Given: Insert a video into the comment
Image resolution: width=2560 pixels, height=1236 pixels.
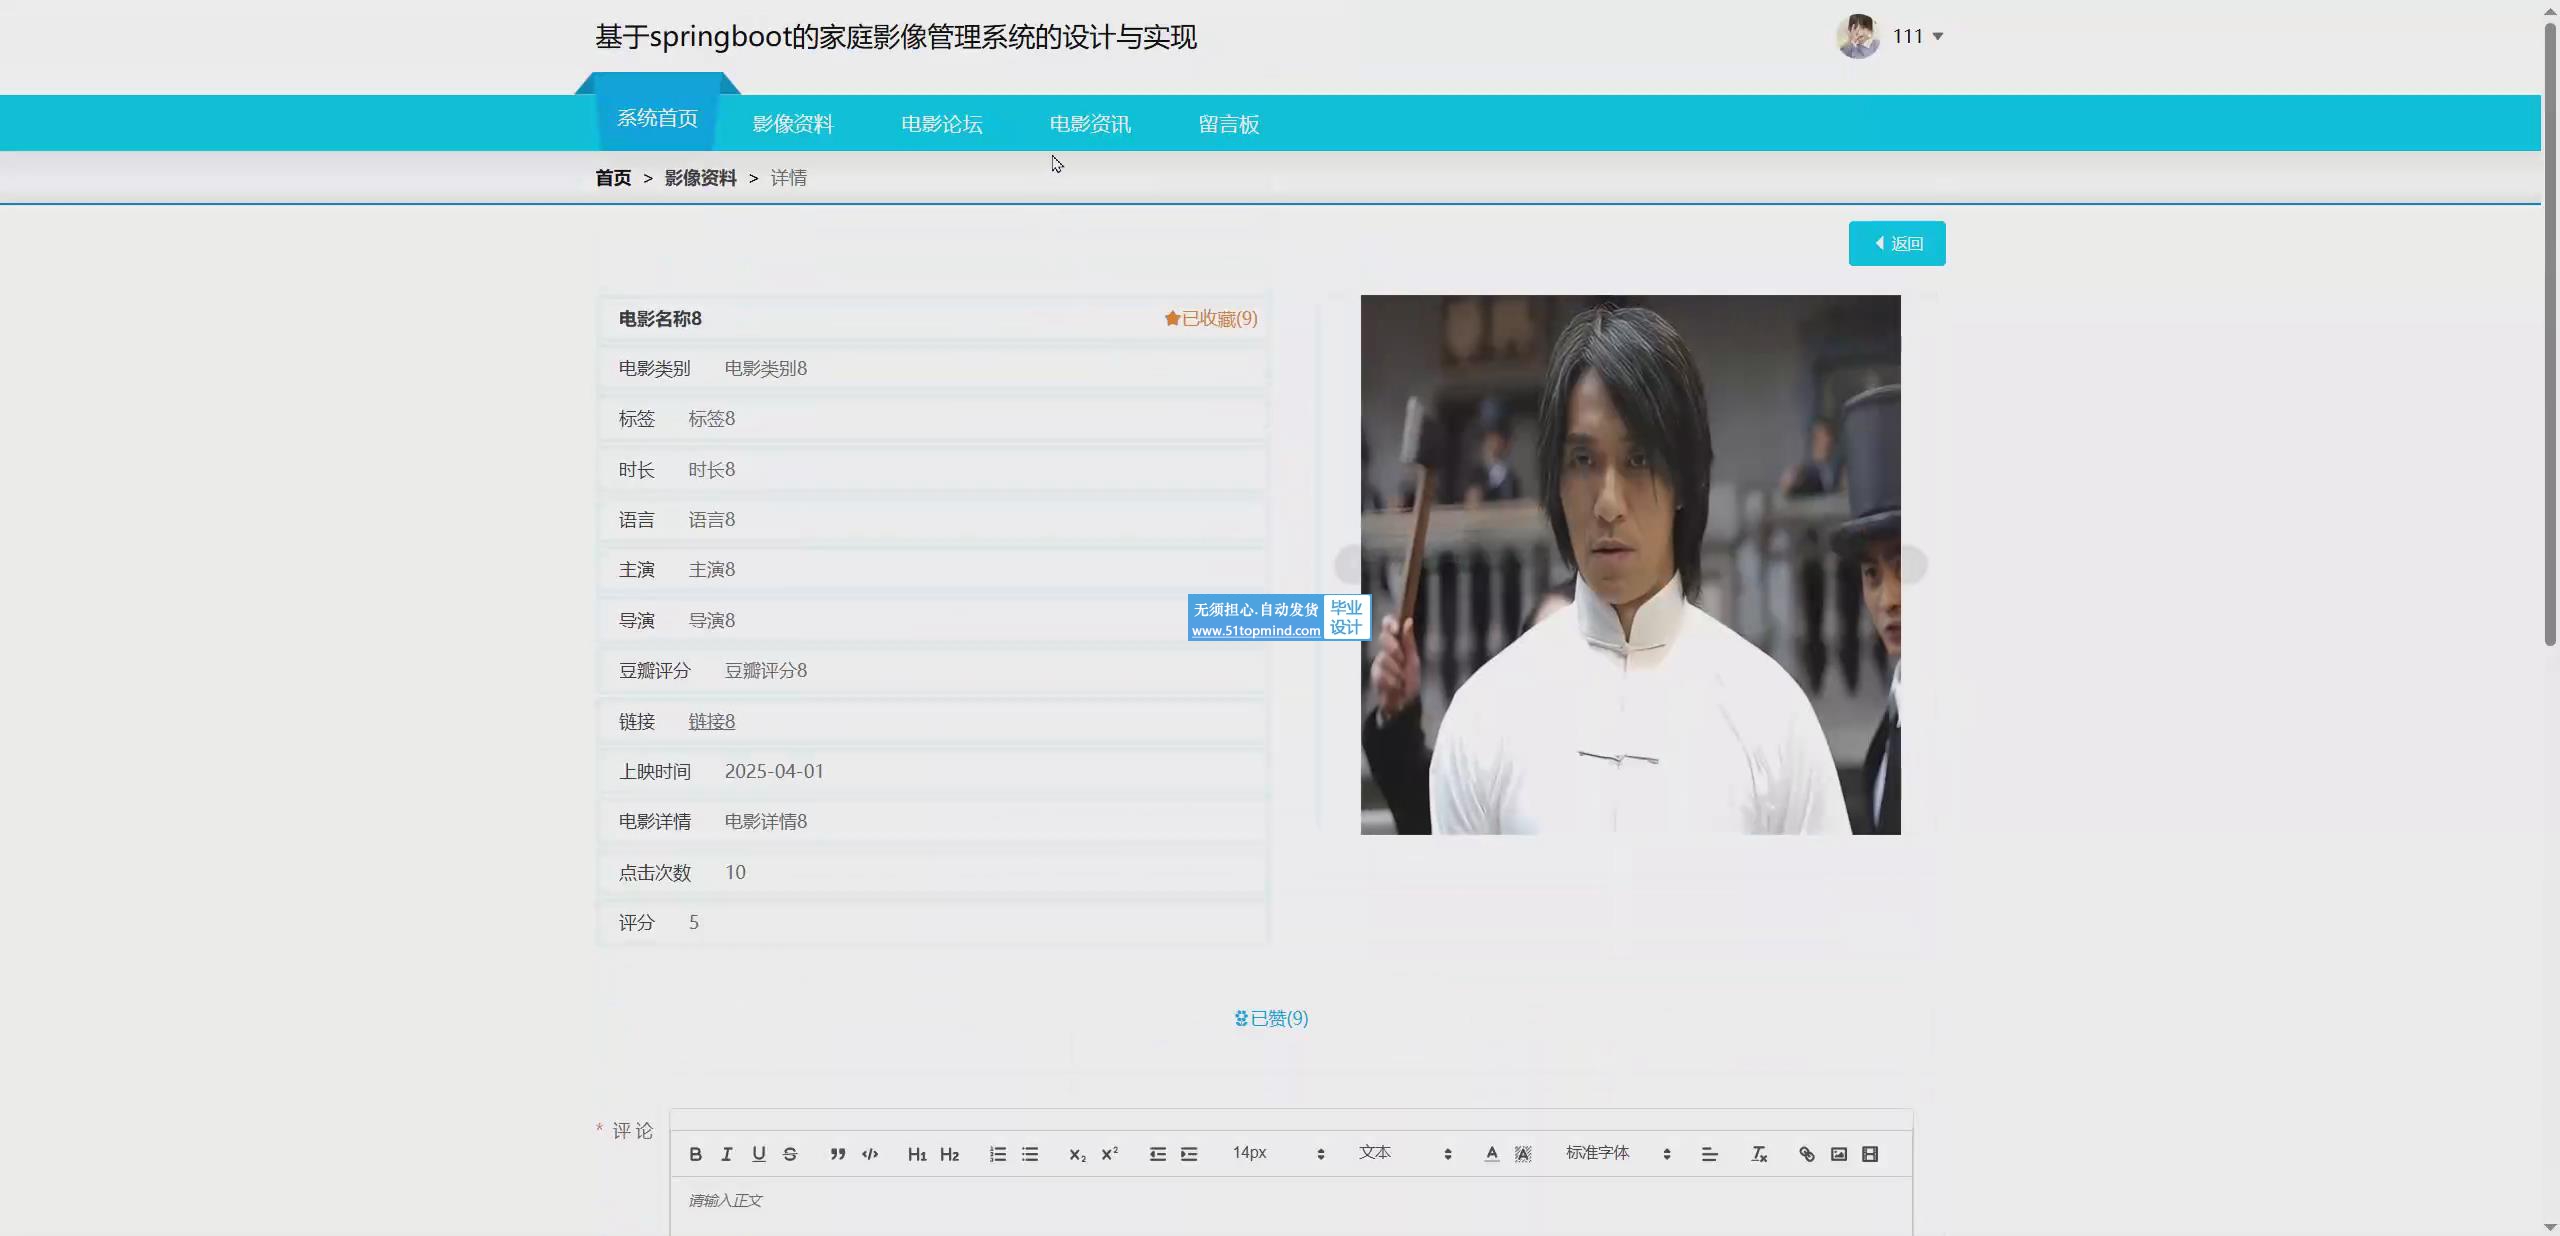Looking at the screenshot, I should click(1870, 1154).
